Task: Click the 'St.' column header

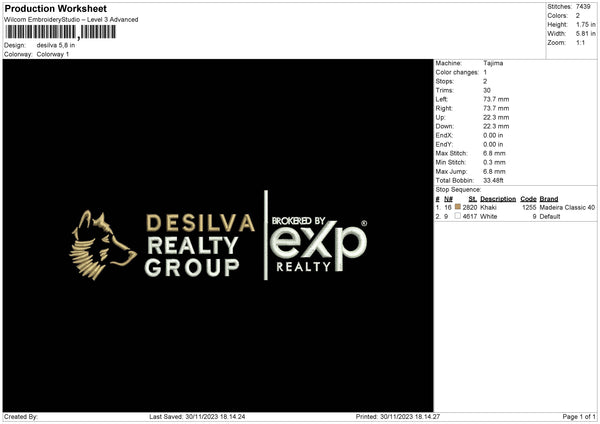Action: (473, 199)
